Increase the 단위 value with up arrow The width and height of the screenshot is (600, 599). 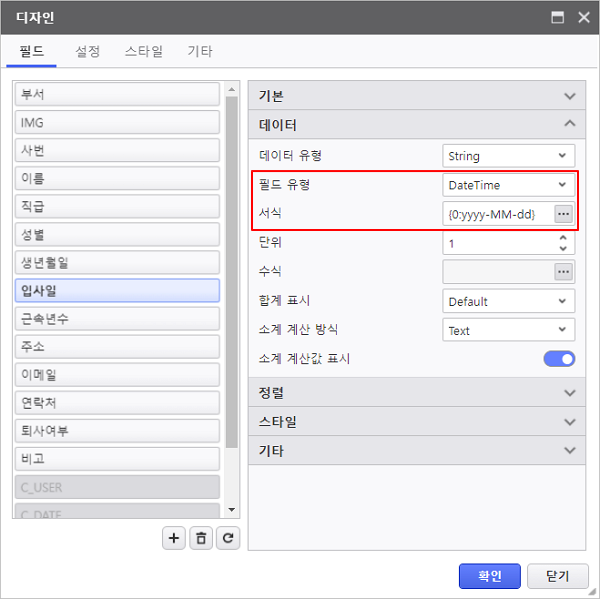tap(563, 238)
